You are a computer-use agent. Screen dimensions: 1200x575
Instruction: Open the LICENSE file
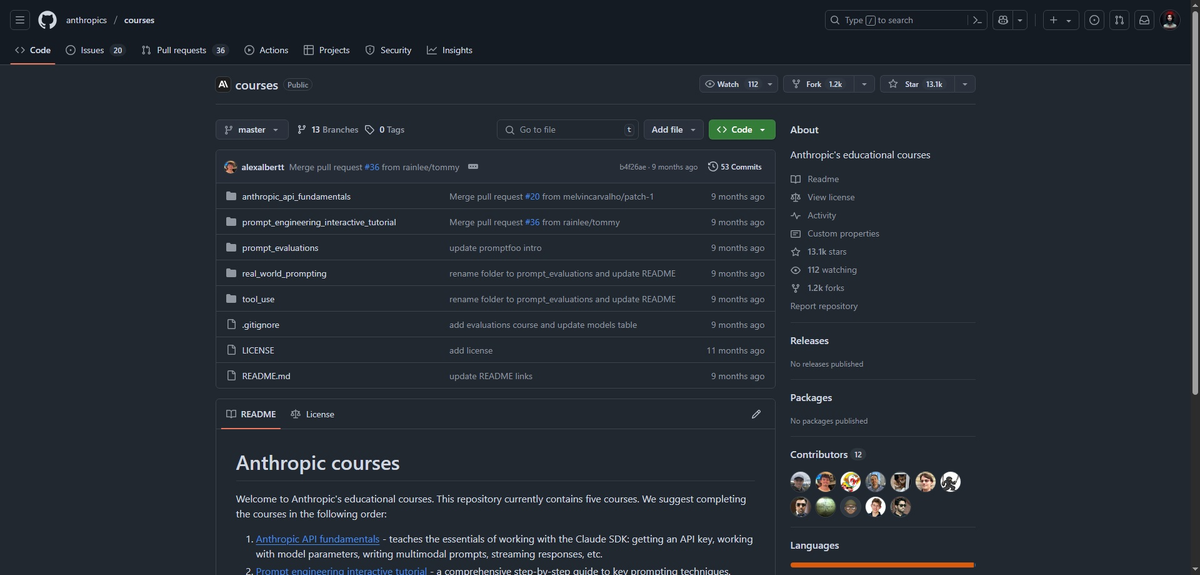pyautogui.click(x=258, y=350)
